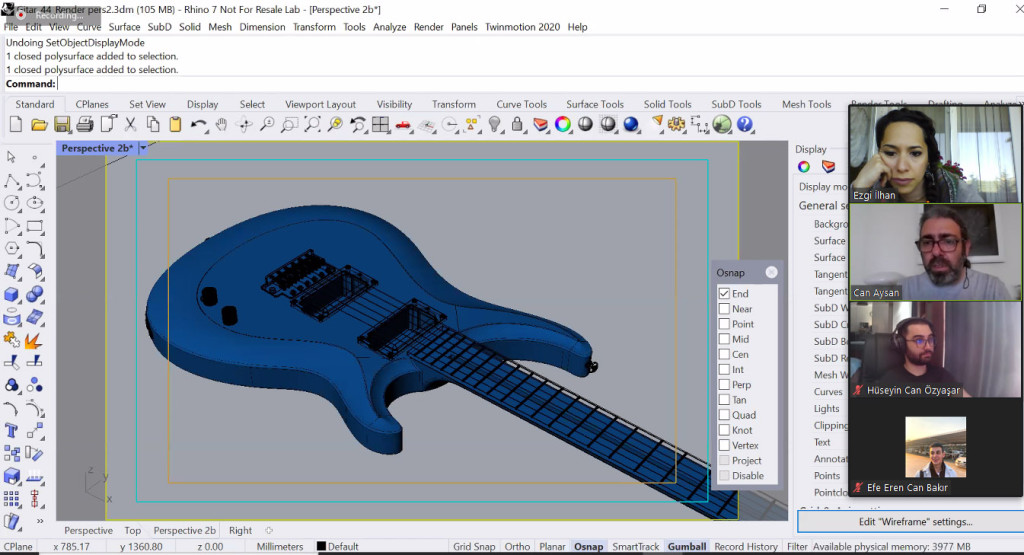The height and width of the screenshot is (555, 1024).
Task: Select the Text object tool
Action: click(12, 430)
